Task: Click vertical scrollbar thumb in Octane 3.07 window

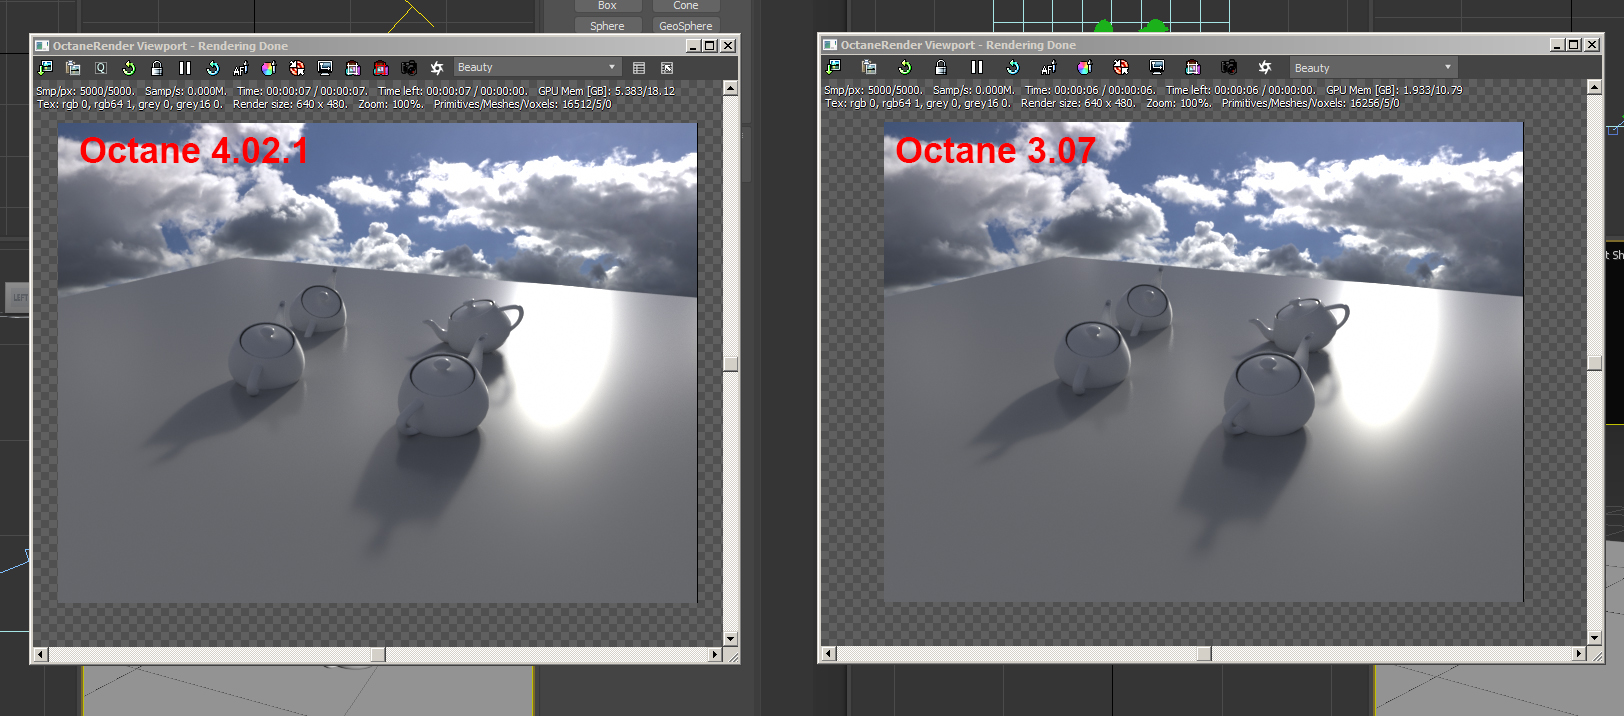Action: 1595,363
